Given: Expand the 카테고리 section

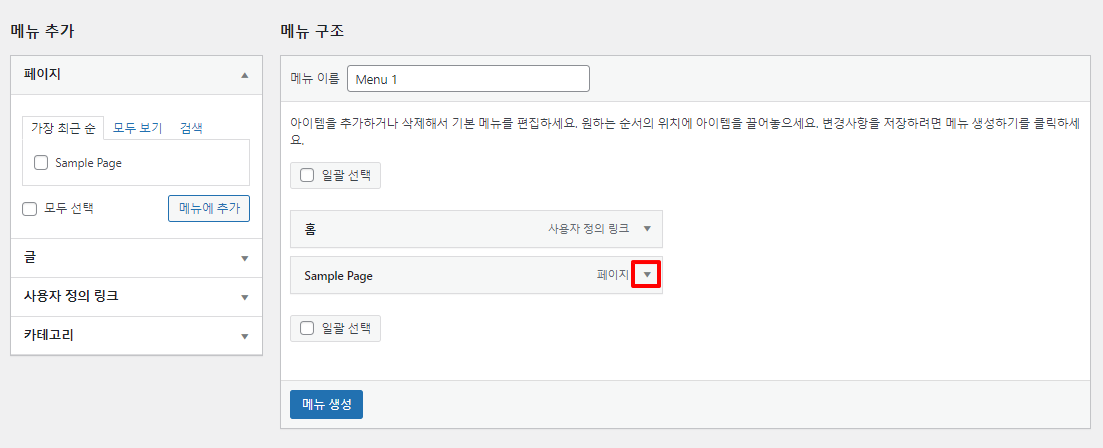Looking at the screenshot, I should tap(136, 335).
